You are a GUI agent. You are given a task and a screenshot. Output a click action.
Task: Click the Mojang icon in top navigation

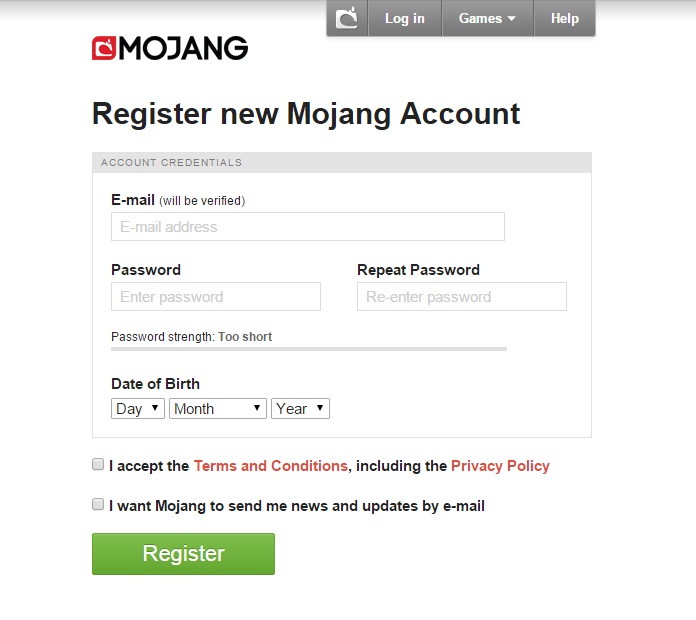click(x=347, y=18)
